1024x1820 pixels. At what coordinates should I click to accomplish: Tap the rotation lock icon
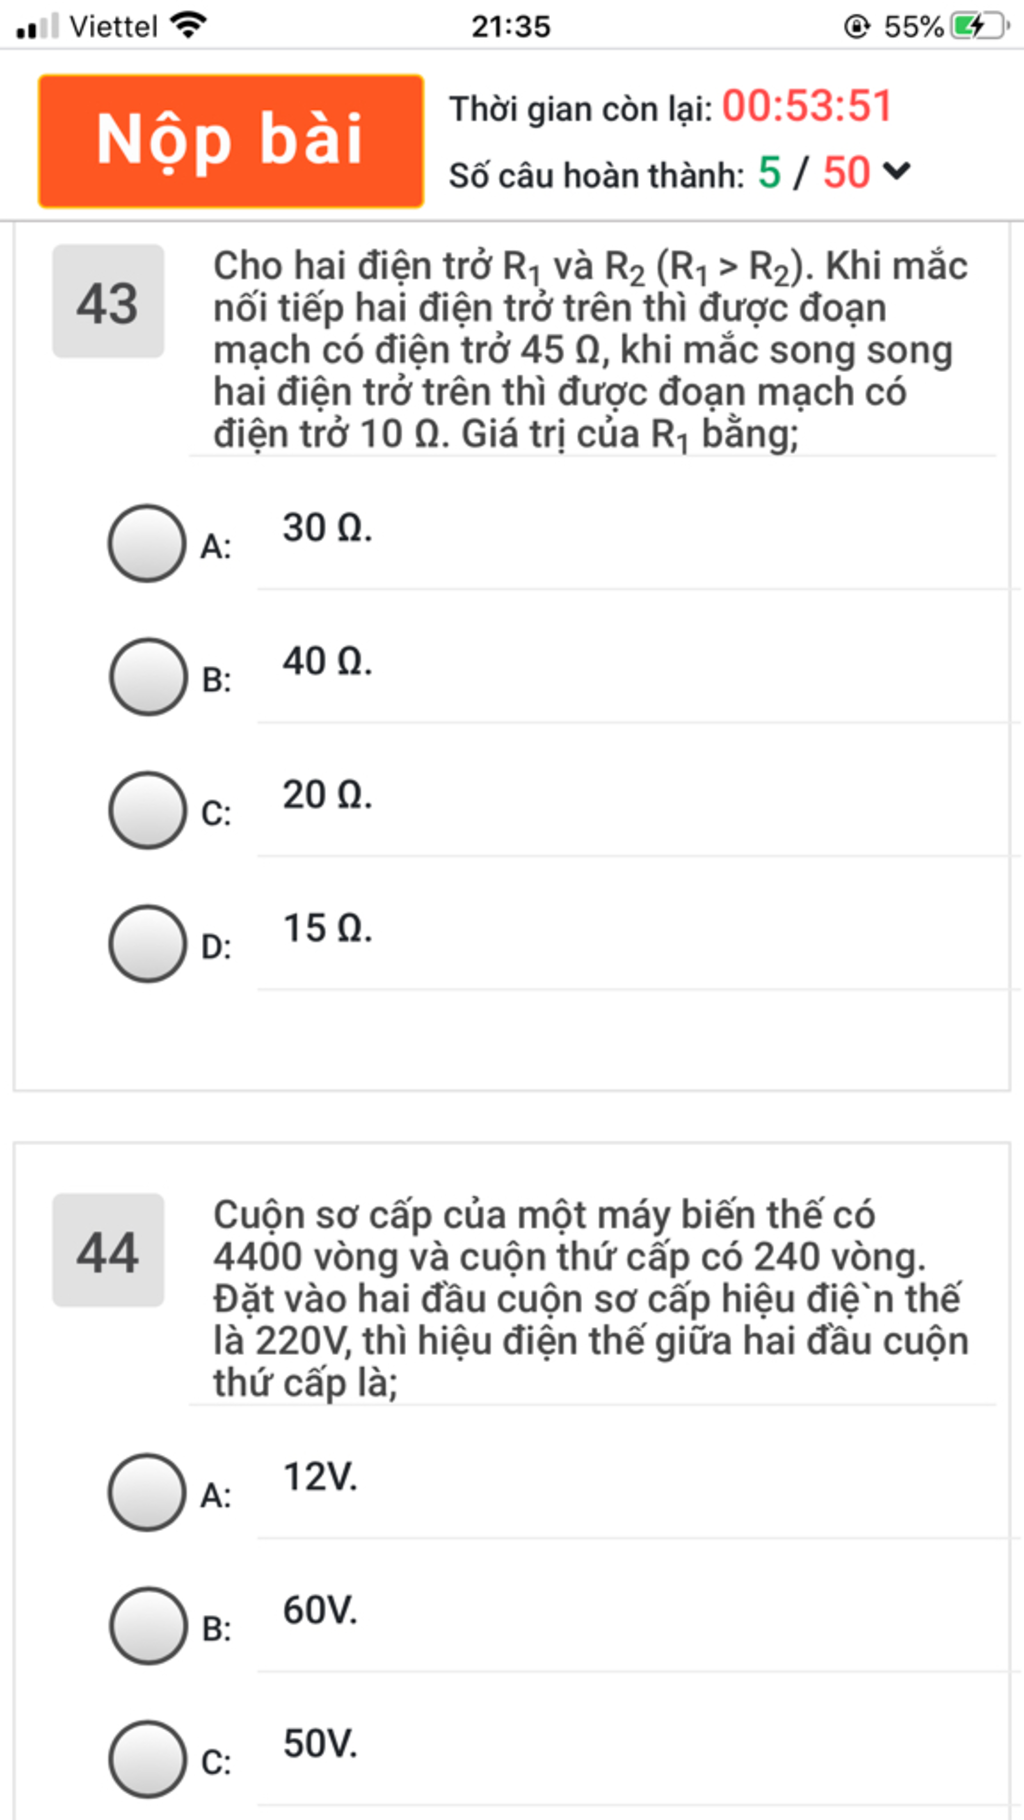click(857, 26)
